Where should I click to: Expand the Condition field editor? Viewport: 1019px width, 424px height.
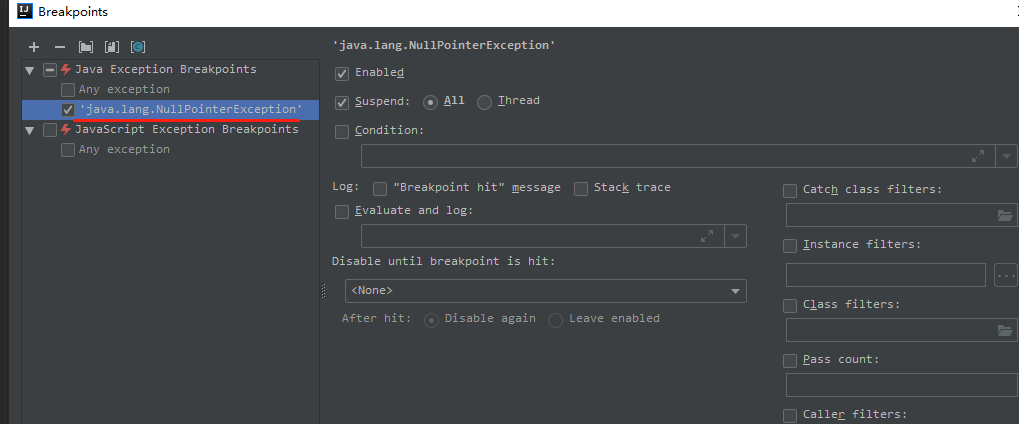977,156
